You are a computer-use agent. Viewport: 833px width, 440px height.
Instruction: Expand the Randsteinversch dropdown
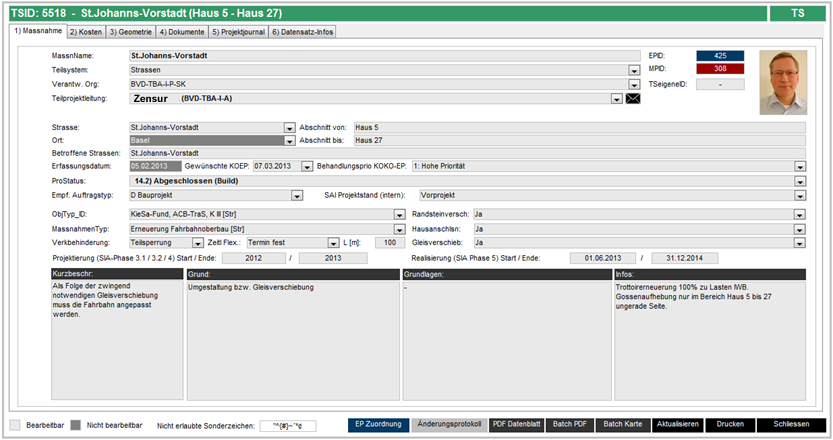pyautogui.click(x=800, y=214)
